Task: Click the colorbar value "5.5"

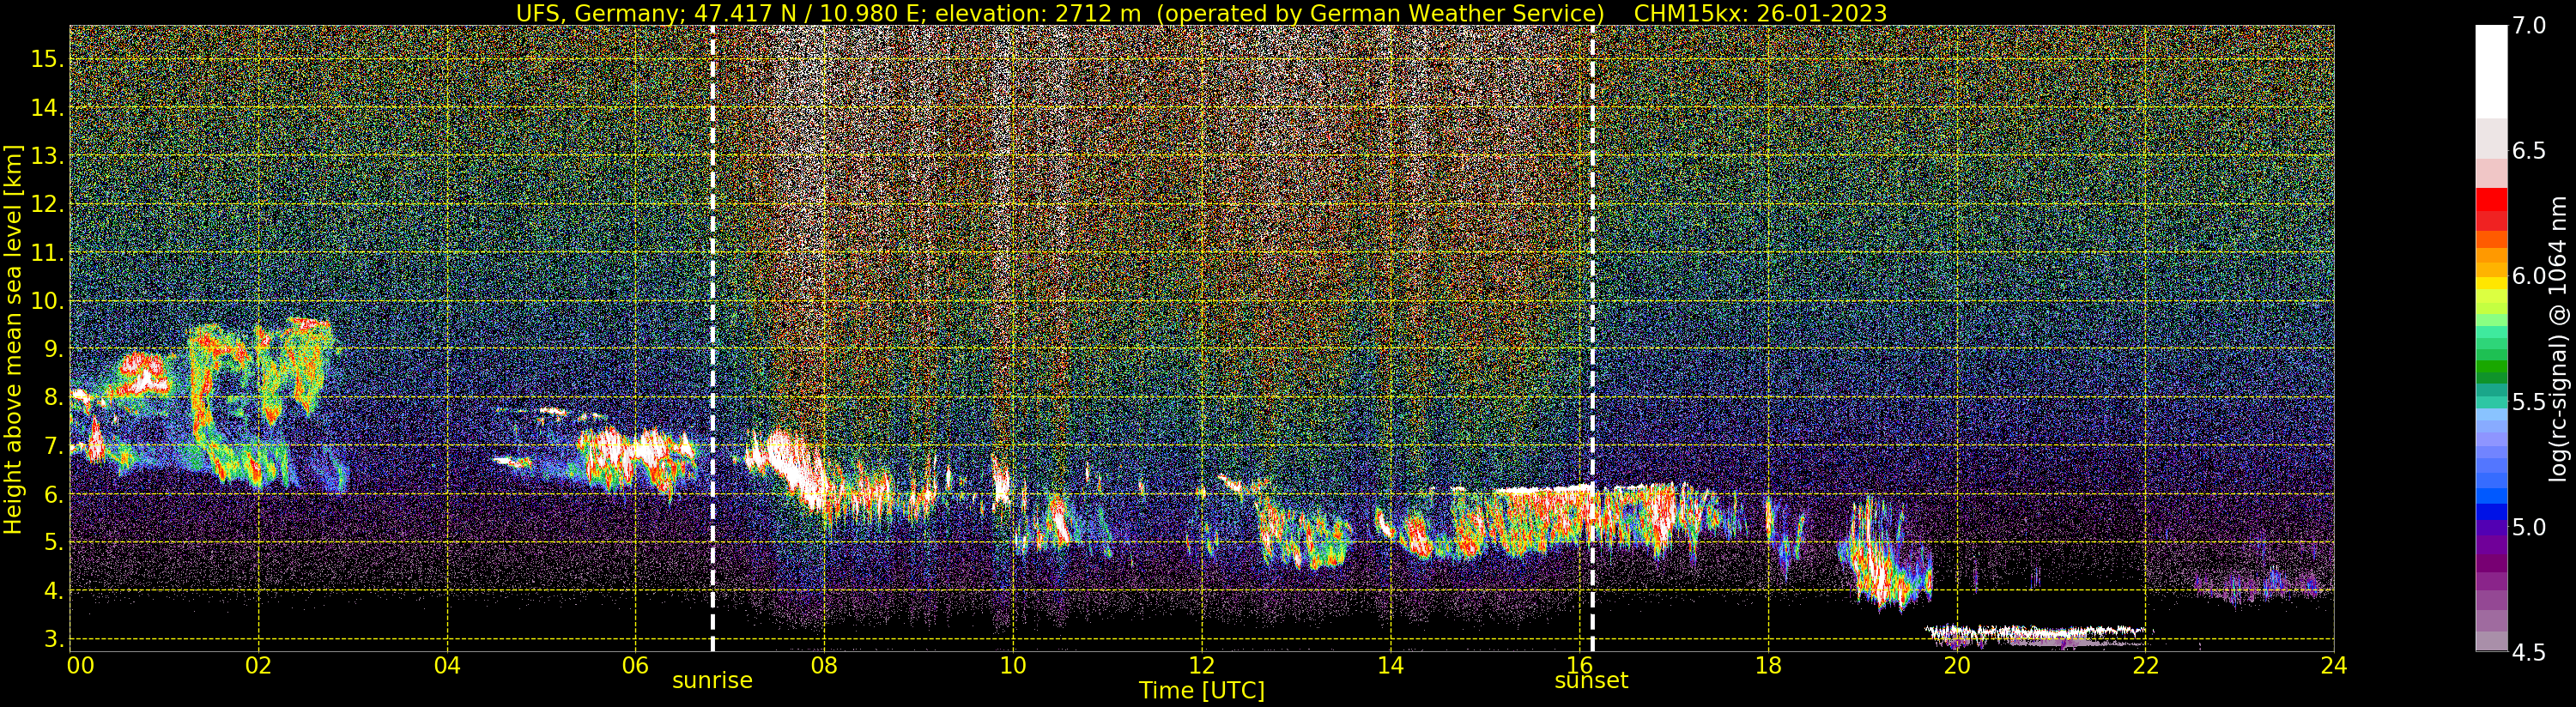Action: click(2528, 402)
